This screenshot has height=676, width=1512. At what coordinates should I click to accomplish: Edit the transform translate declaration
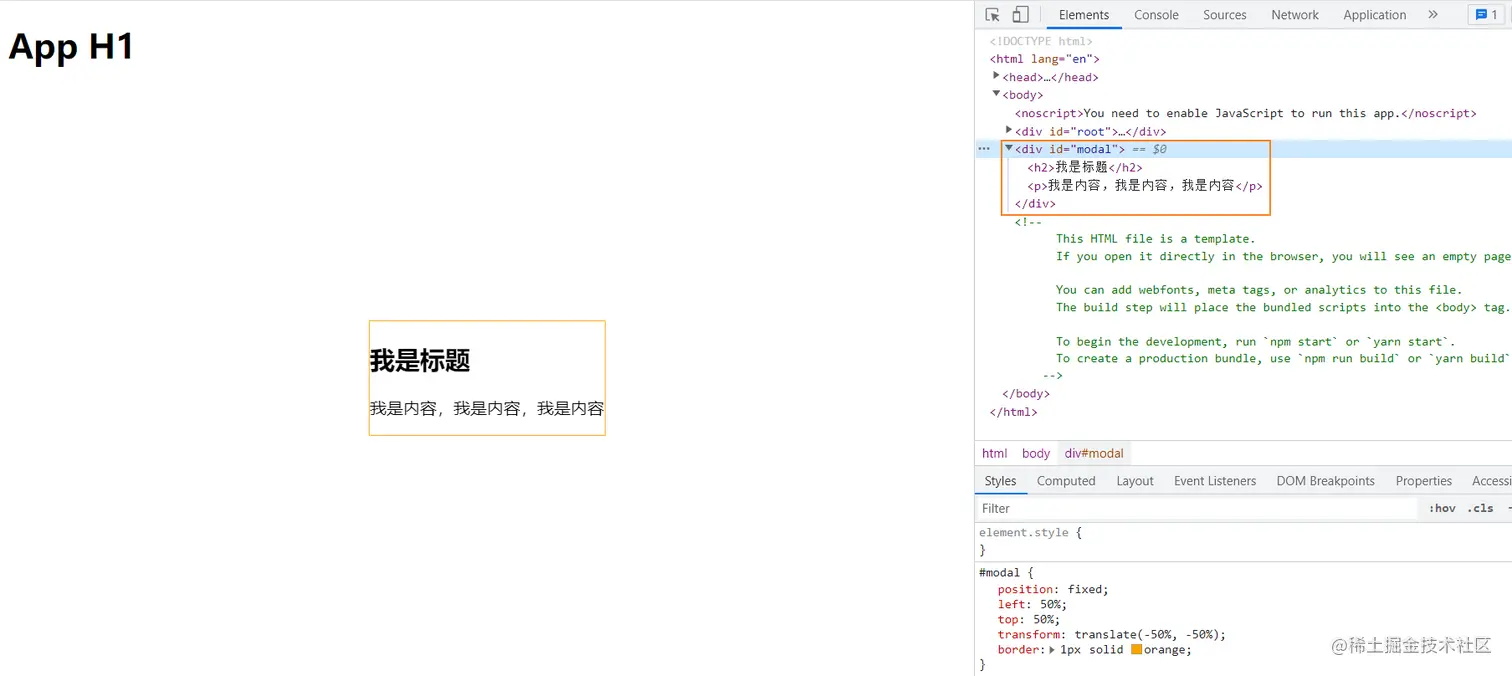tap(1111, 634)
